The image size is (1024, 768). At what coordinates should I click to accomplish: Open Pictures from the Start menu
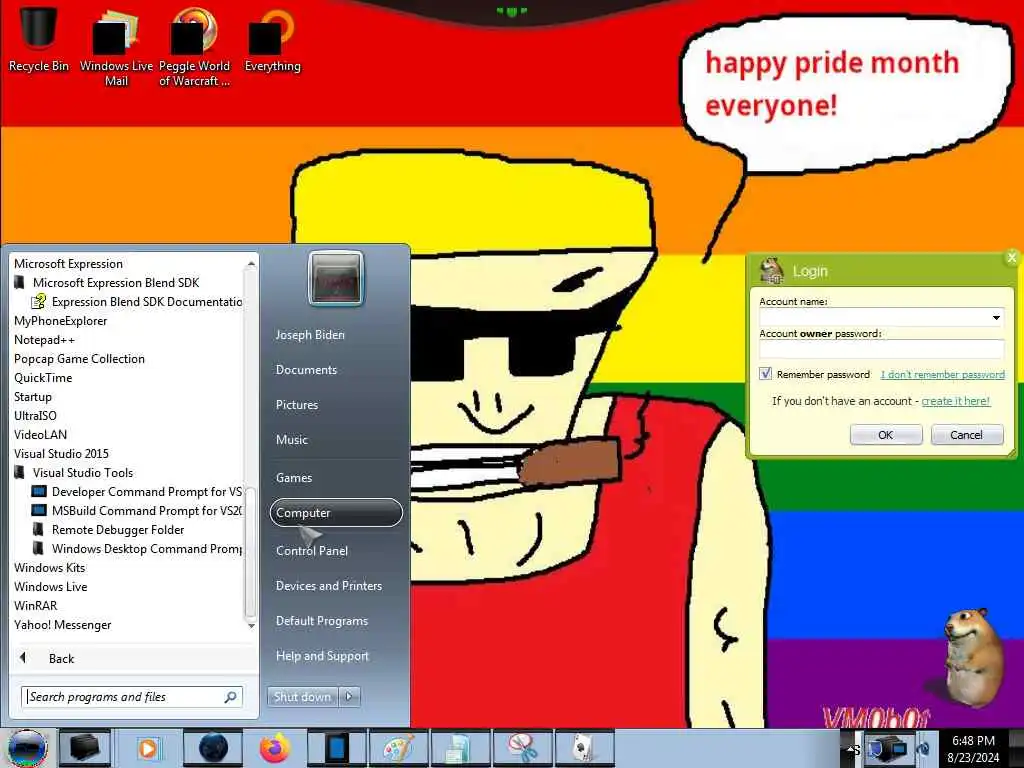tap(296, 405)
